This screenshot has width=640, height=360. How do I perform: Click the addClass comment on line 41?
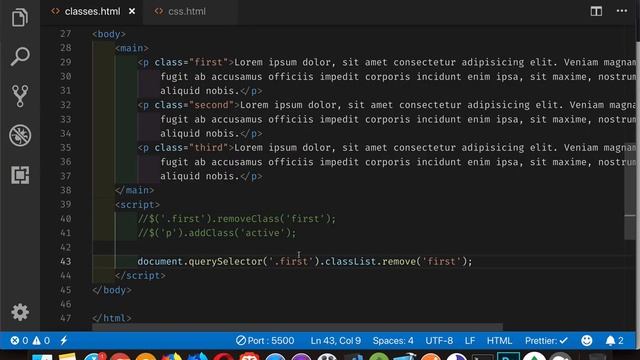[217, 233]
